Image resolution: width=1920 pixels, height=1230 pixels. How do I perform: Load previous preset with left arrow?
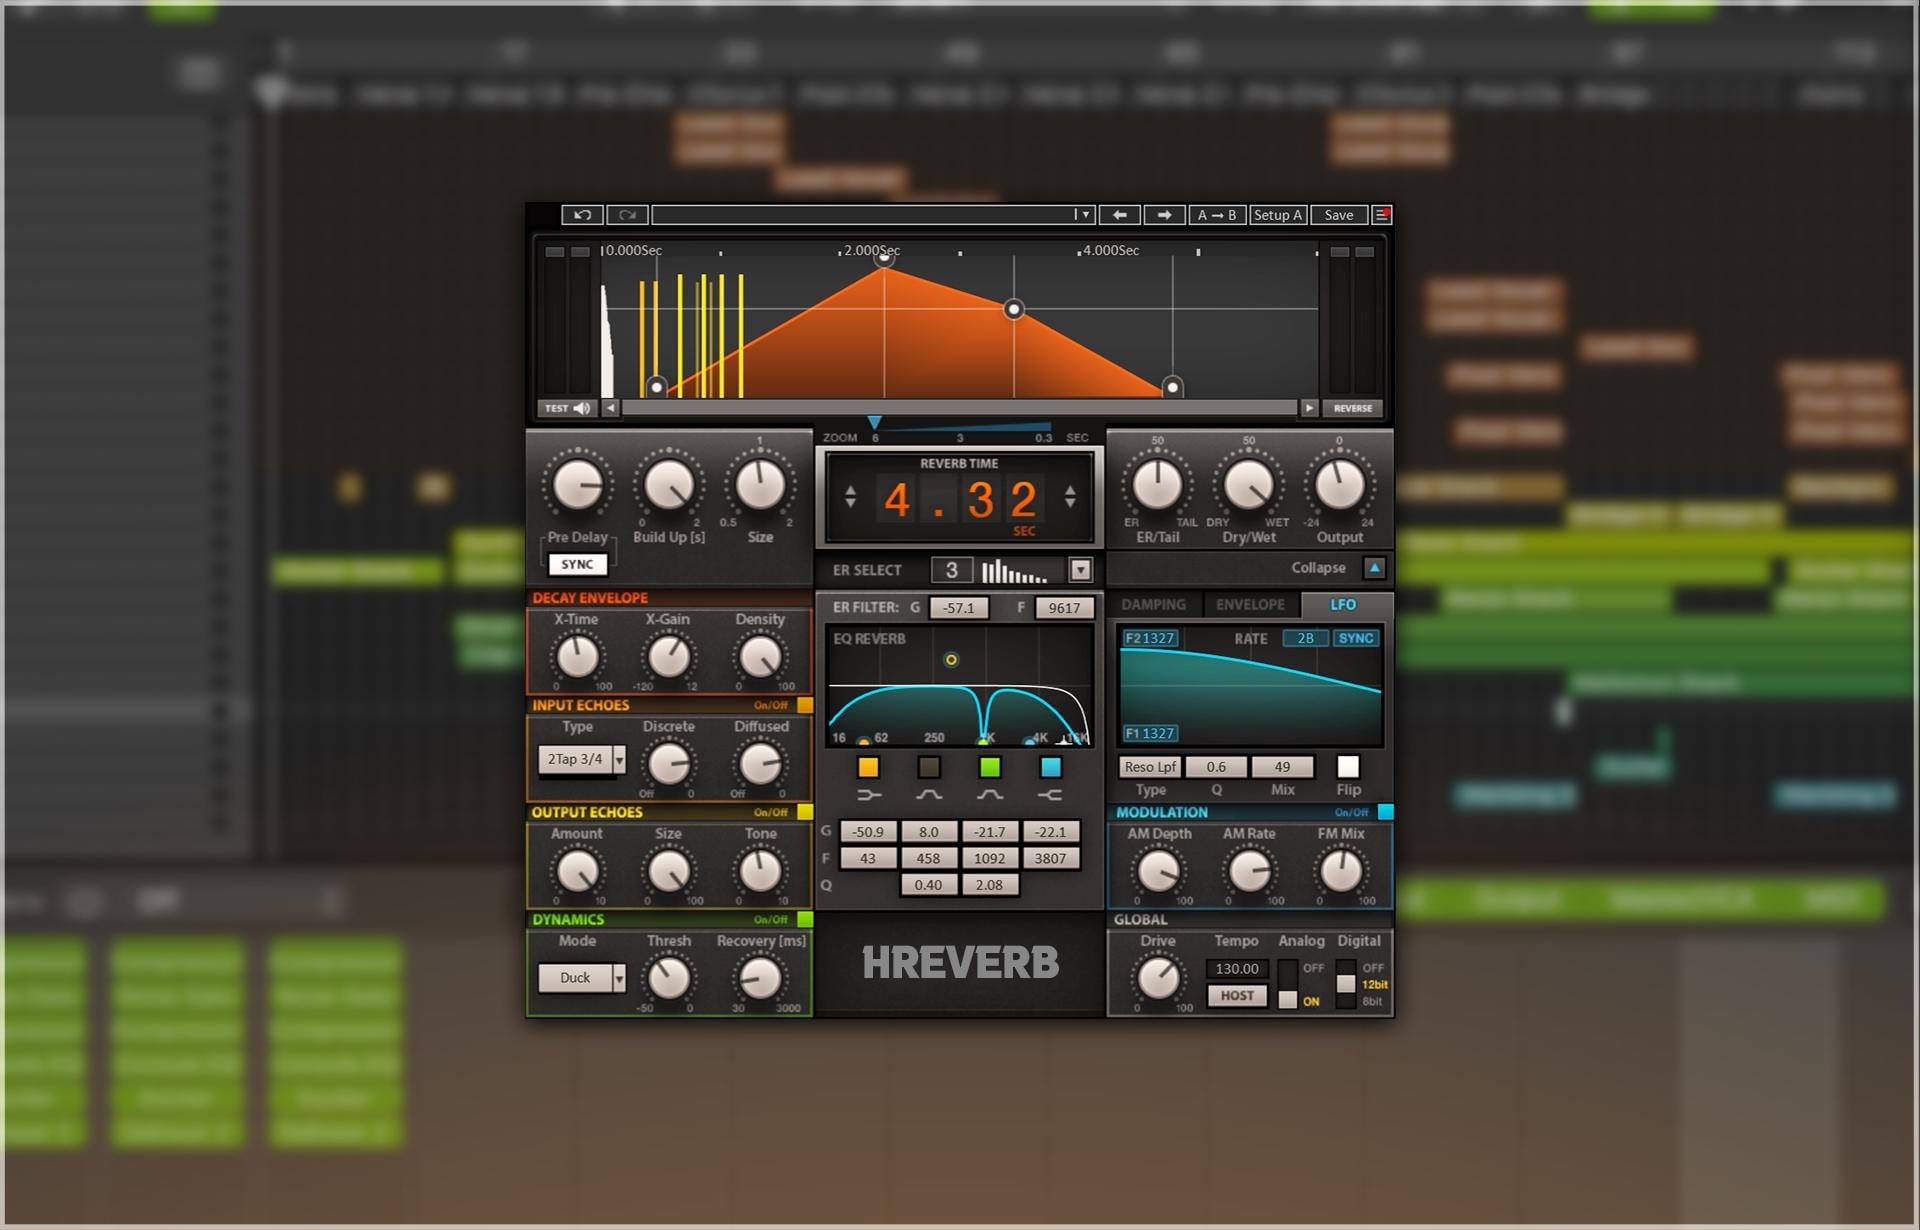coord(1120,215)
